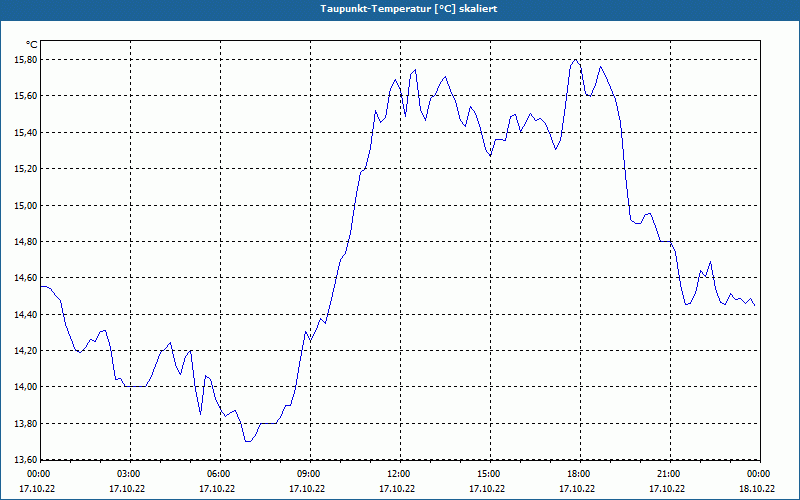This screenshot has height=500, width=800.
Task: Select the 17.10.22 date under 03:00
Action: 128,489
